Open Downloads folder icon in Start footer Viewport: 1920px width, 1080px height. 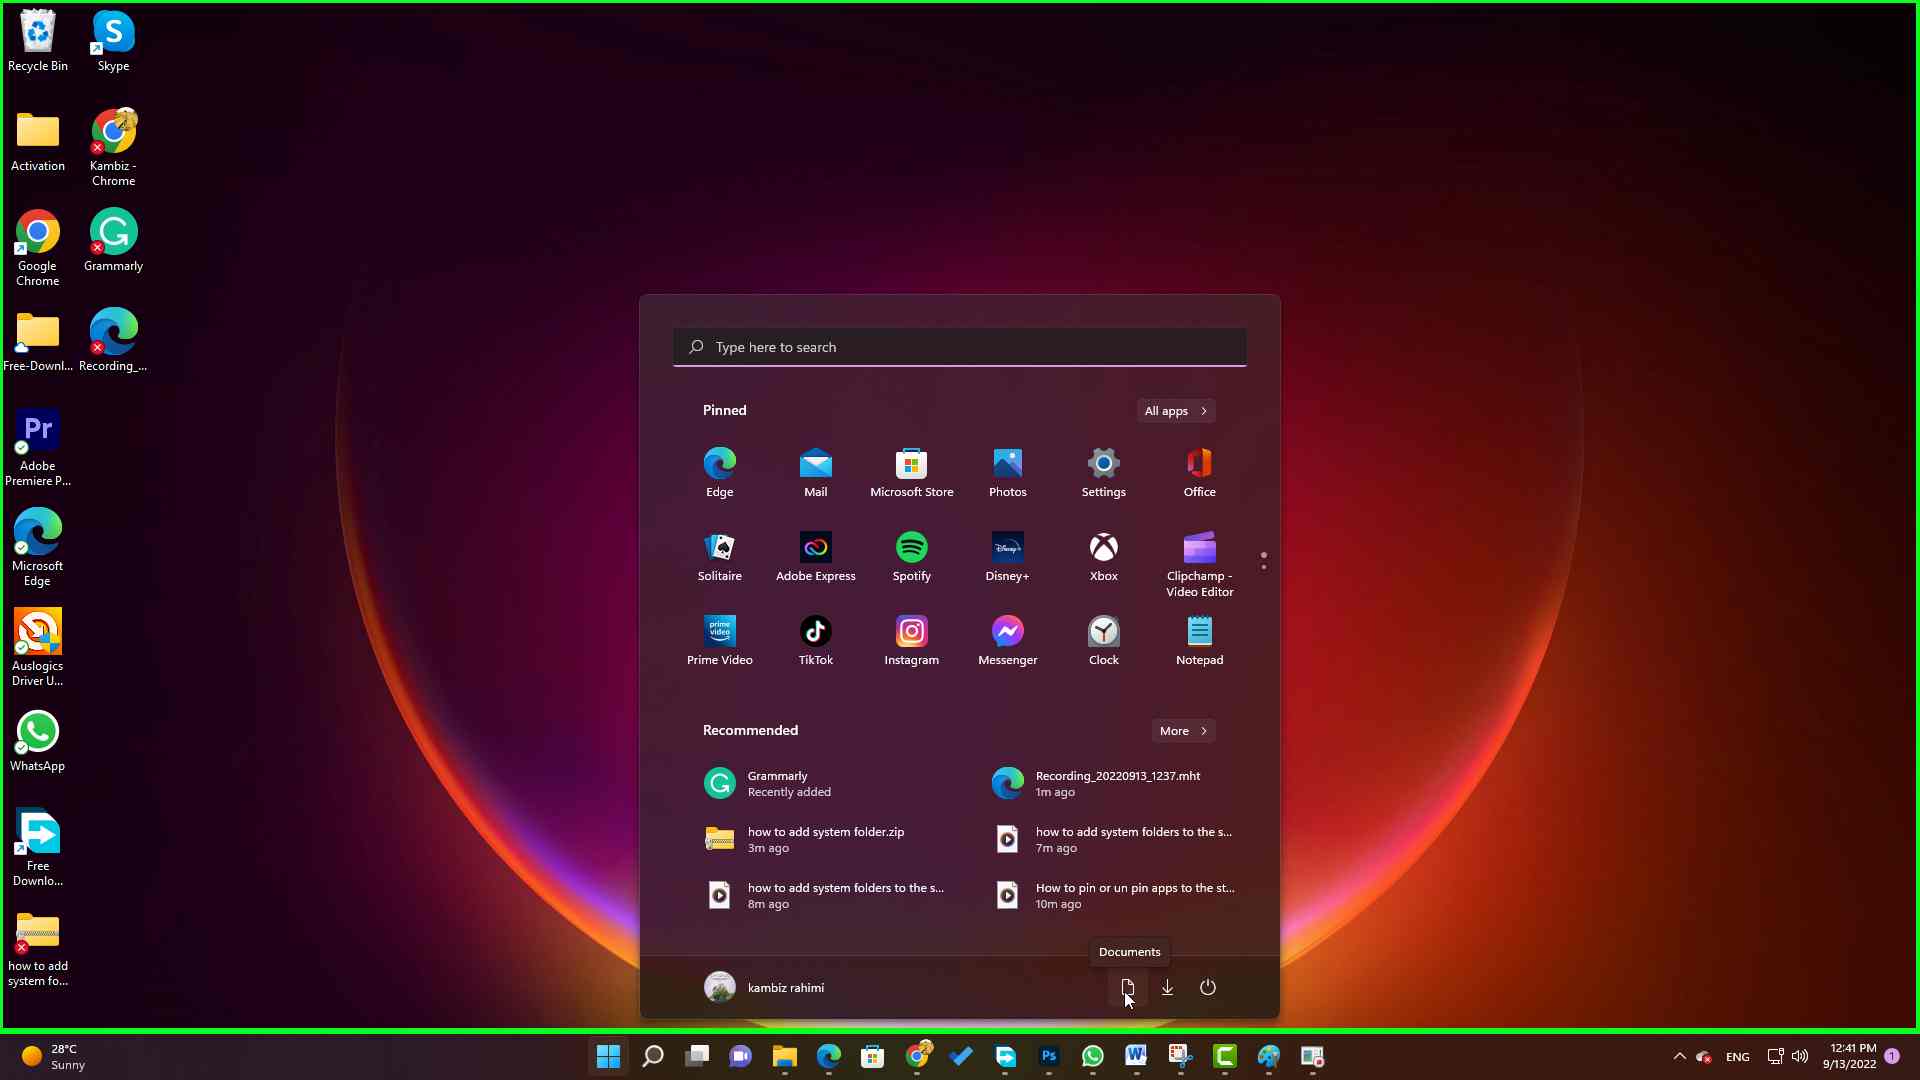click(1167, 987)
